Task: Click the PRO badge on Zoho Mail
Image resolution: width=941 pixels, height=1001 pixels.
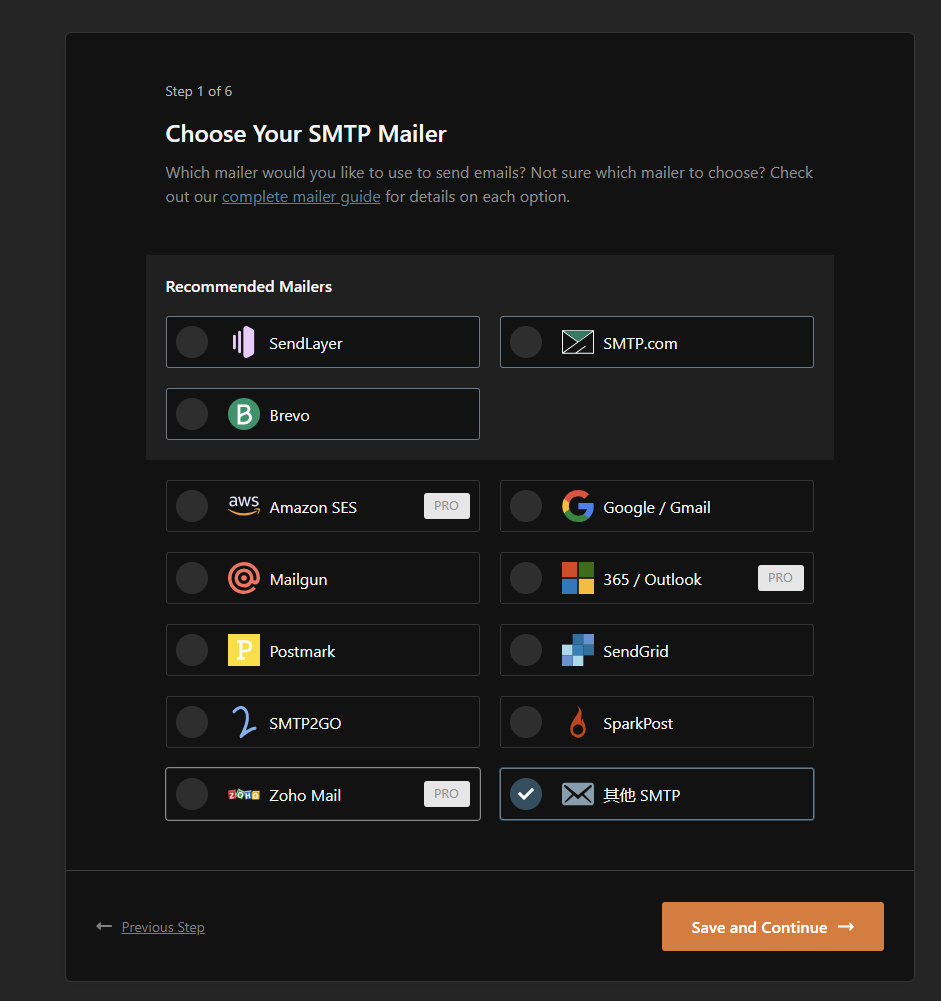Action: click(446, 794)
